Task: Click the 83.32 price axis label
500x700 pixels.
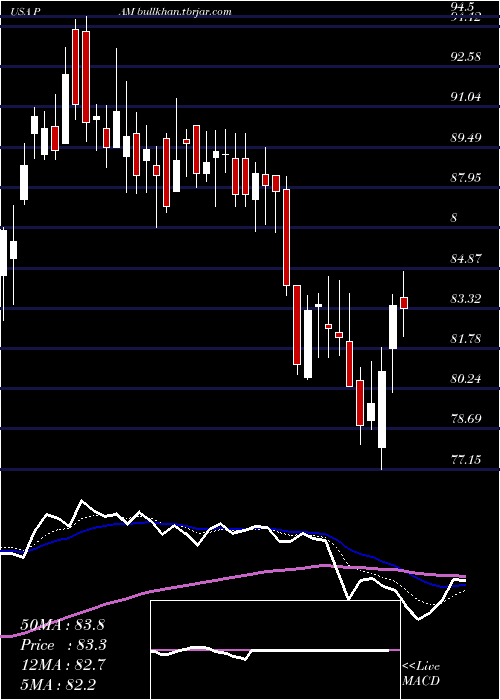Action: point(466,299)
